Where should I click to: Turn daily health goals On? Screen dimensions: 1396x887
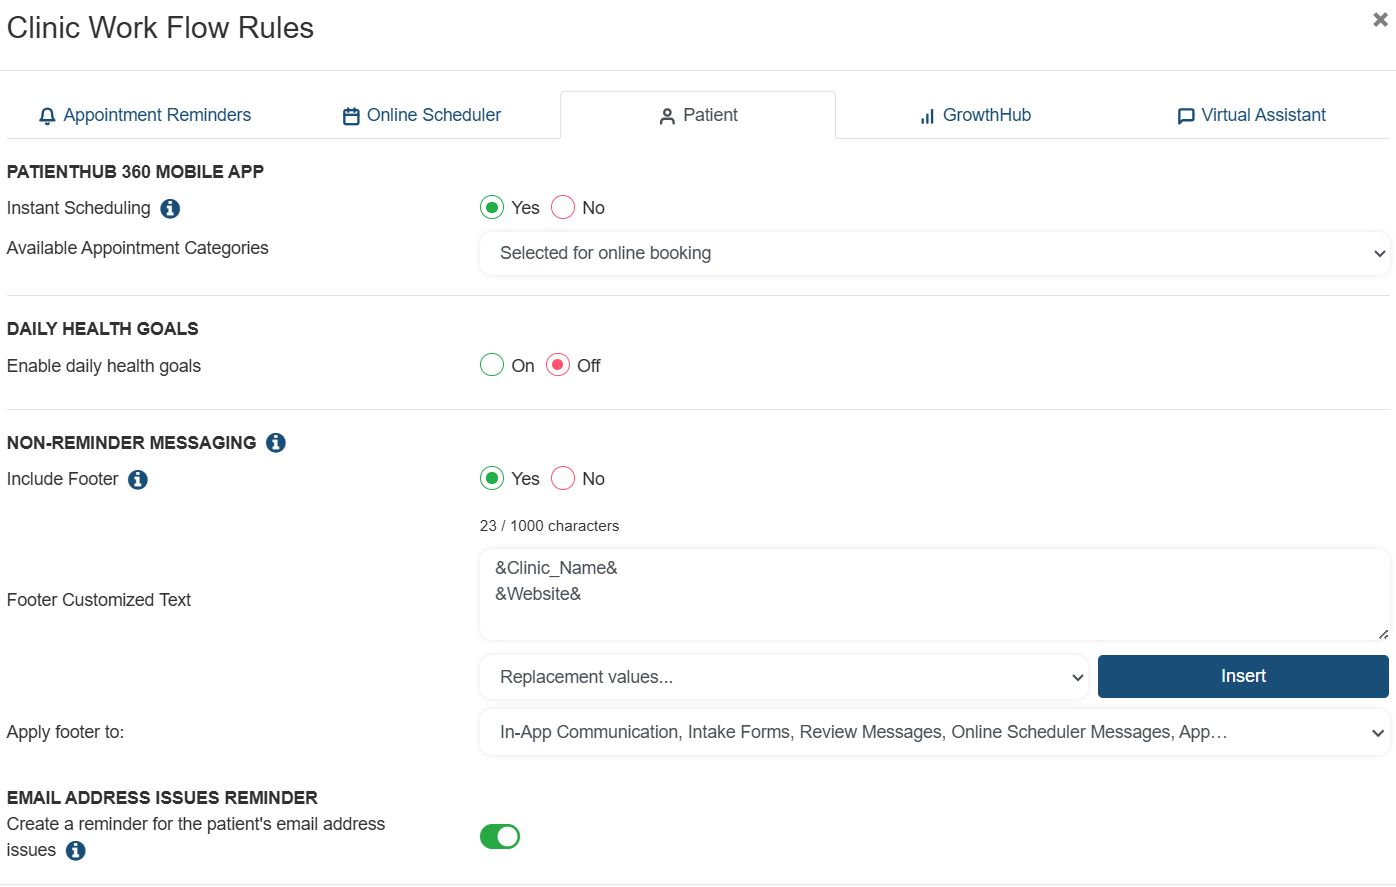492,365
